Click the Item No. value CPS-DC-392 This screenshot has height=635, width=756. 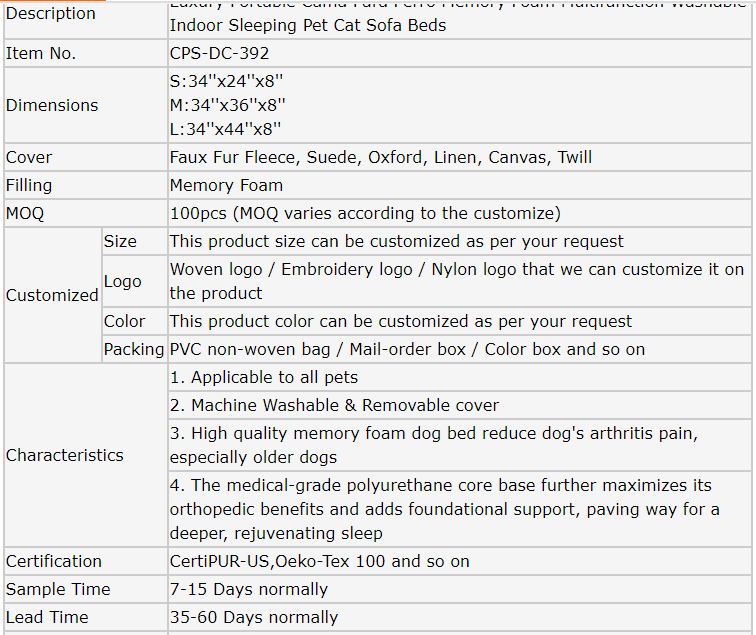219,54
